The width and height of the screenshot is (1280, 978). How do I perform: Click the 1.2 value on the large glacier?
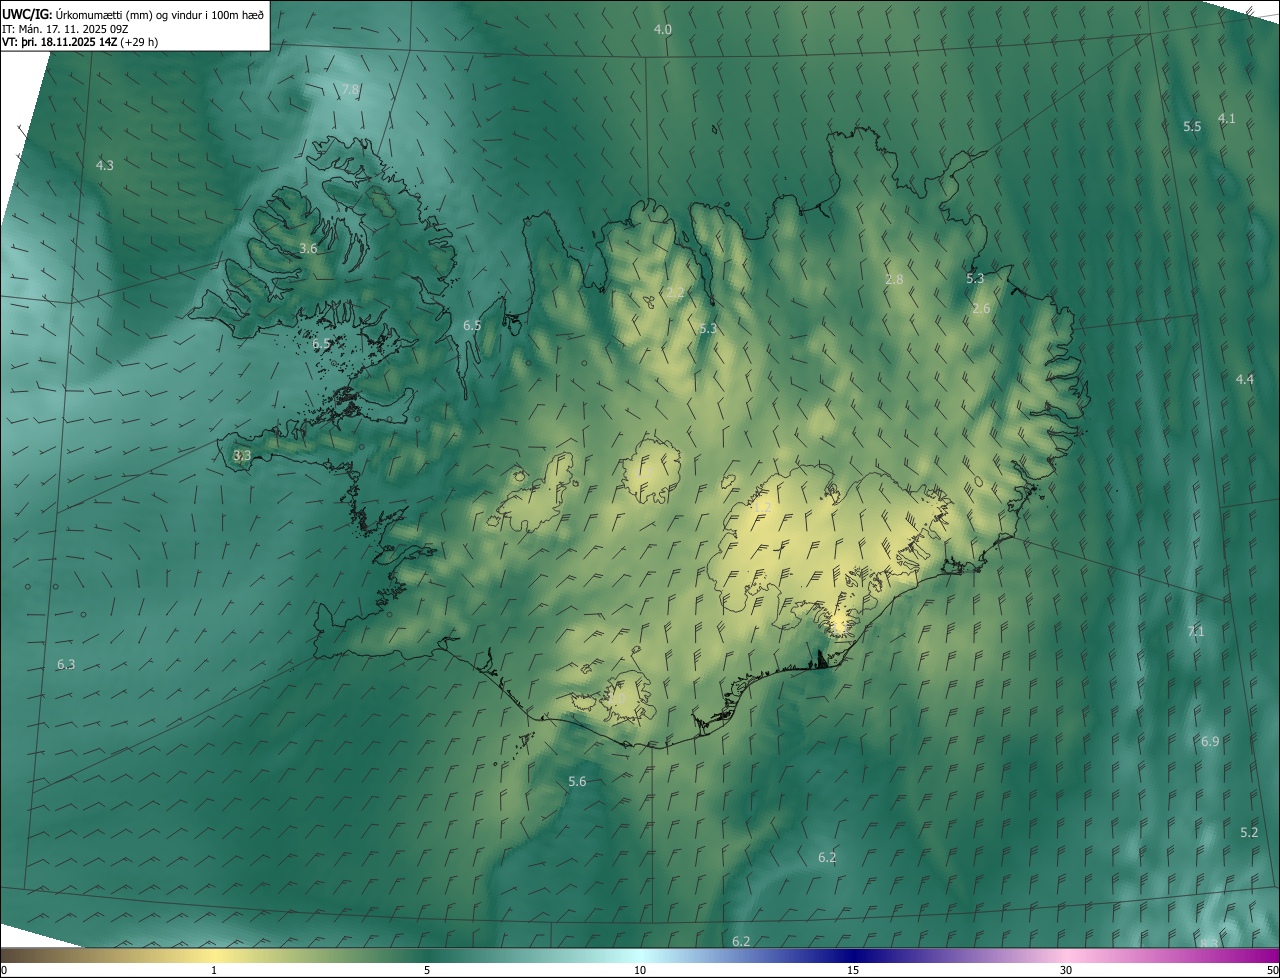click(x=762, y=507)
